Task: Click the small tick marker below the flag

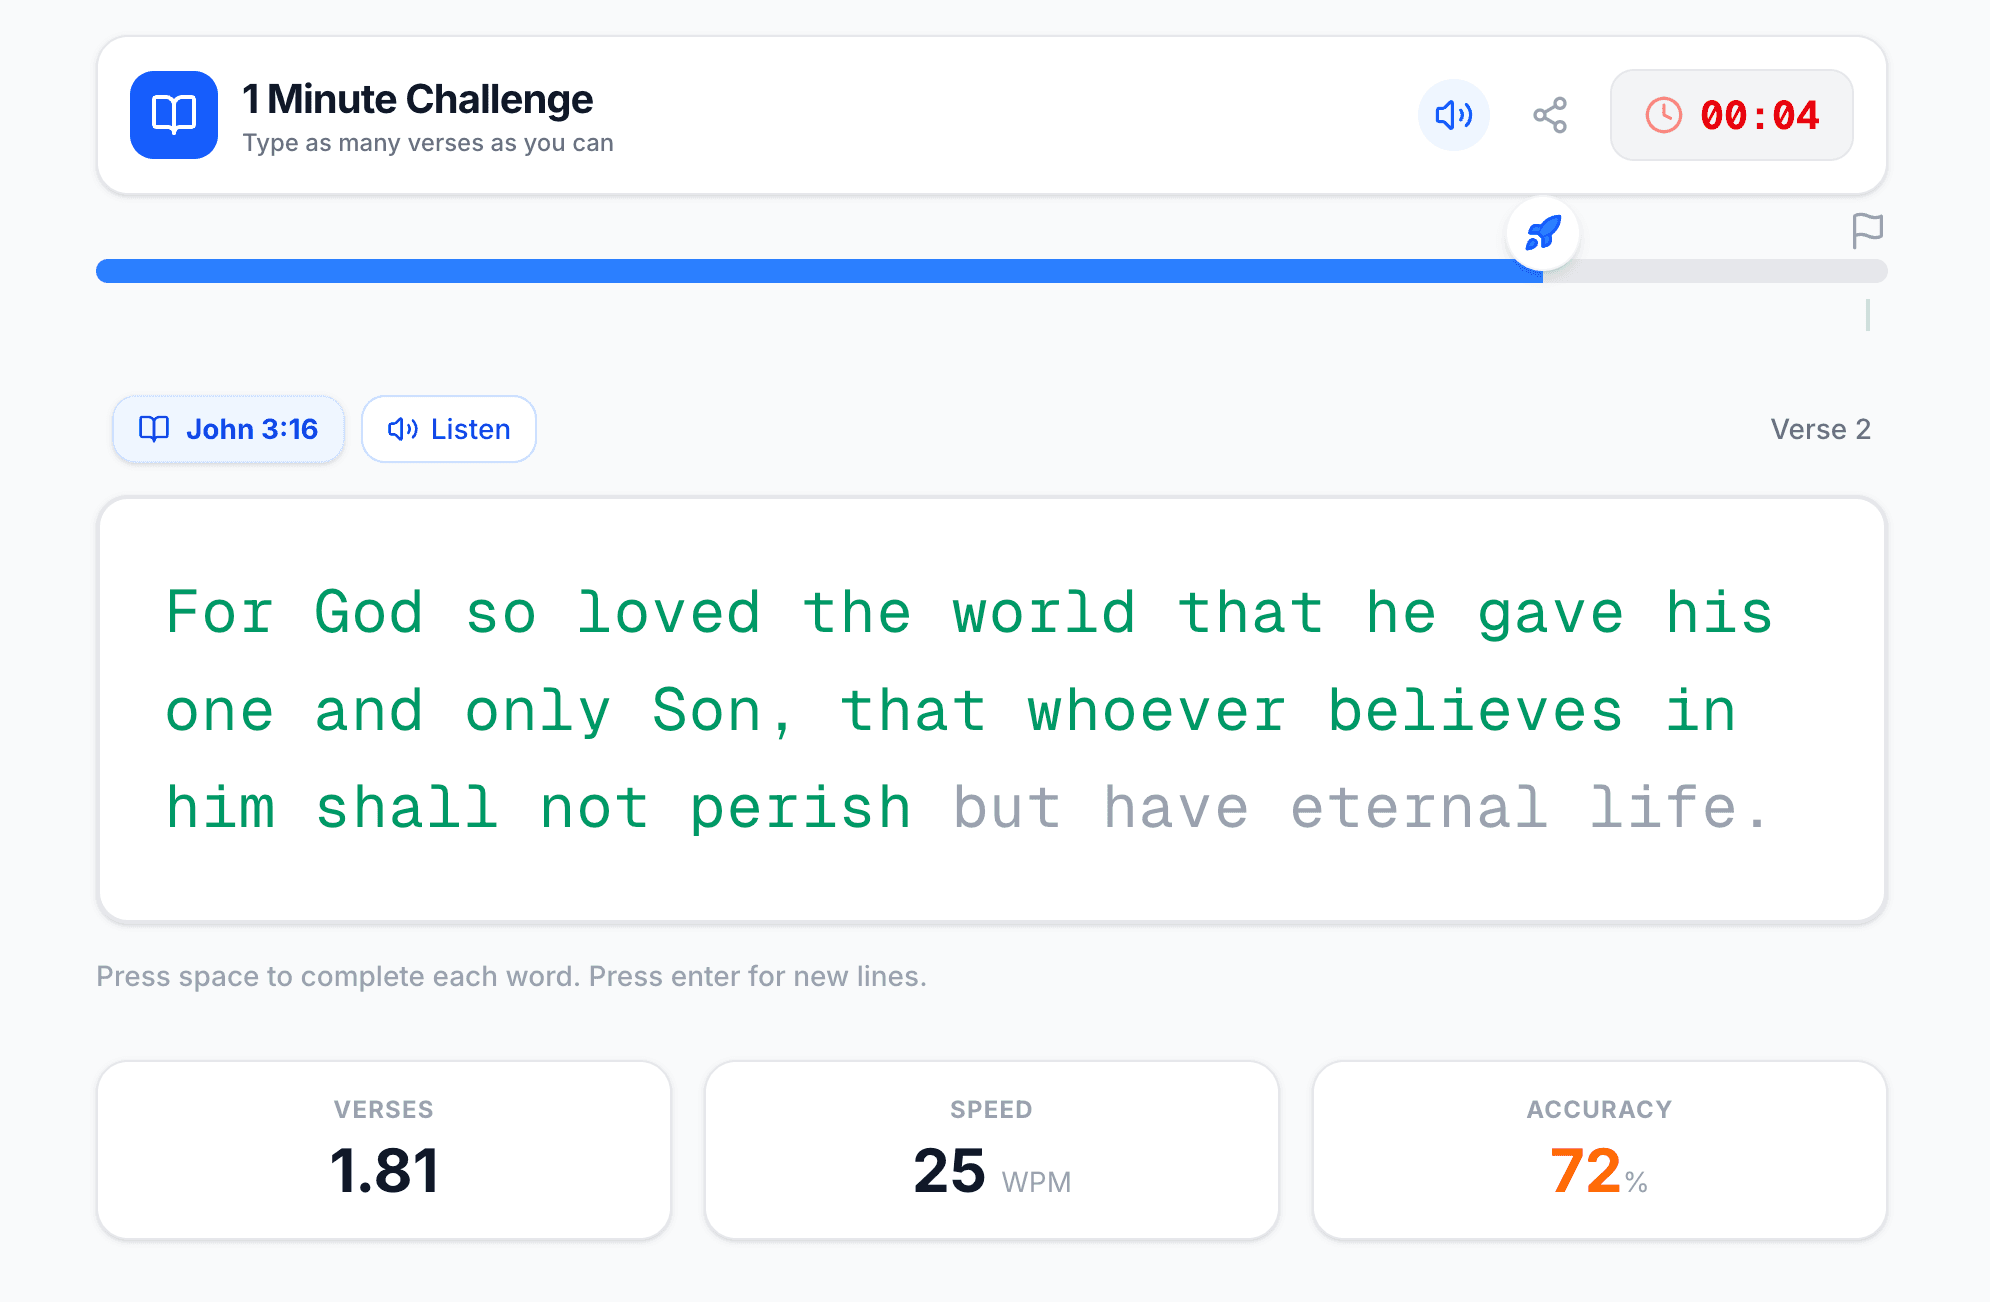Action: coord(1868,315)
